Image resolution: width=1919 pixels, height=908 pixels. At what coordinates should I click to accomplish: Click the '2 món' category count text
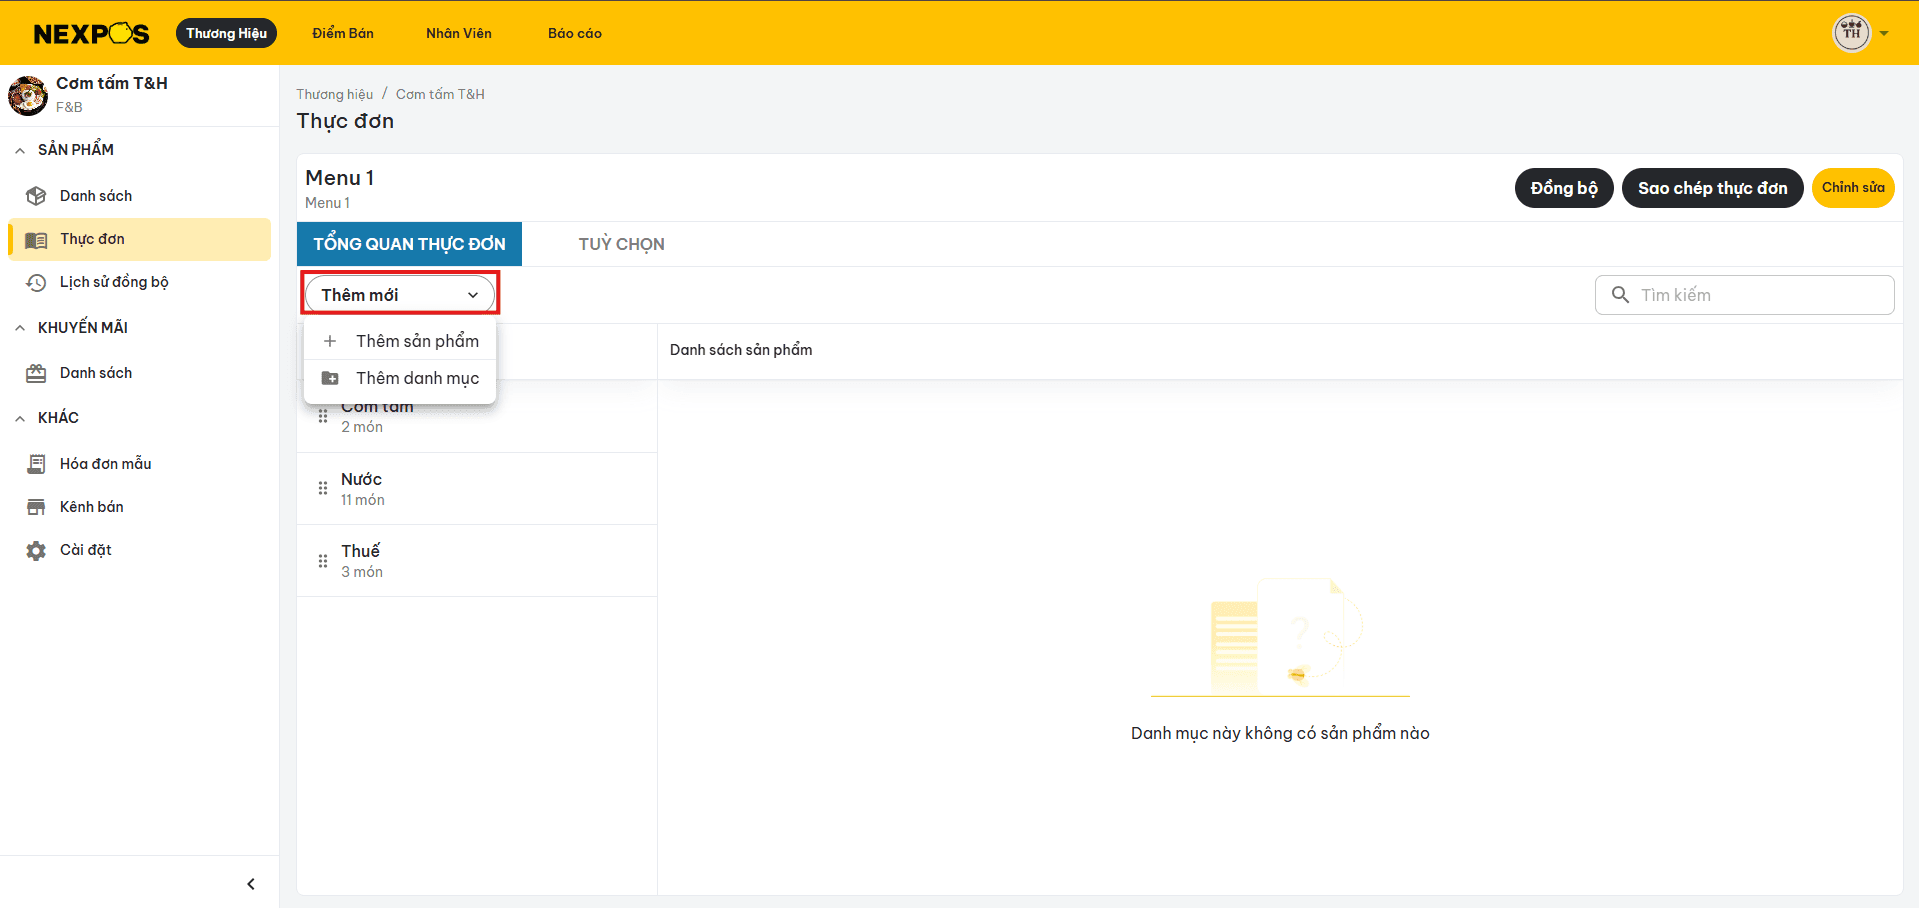pyautogui.click(x=362, y=427)
